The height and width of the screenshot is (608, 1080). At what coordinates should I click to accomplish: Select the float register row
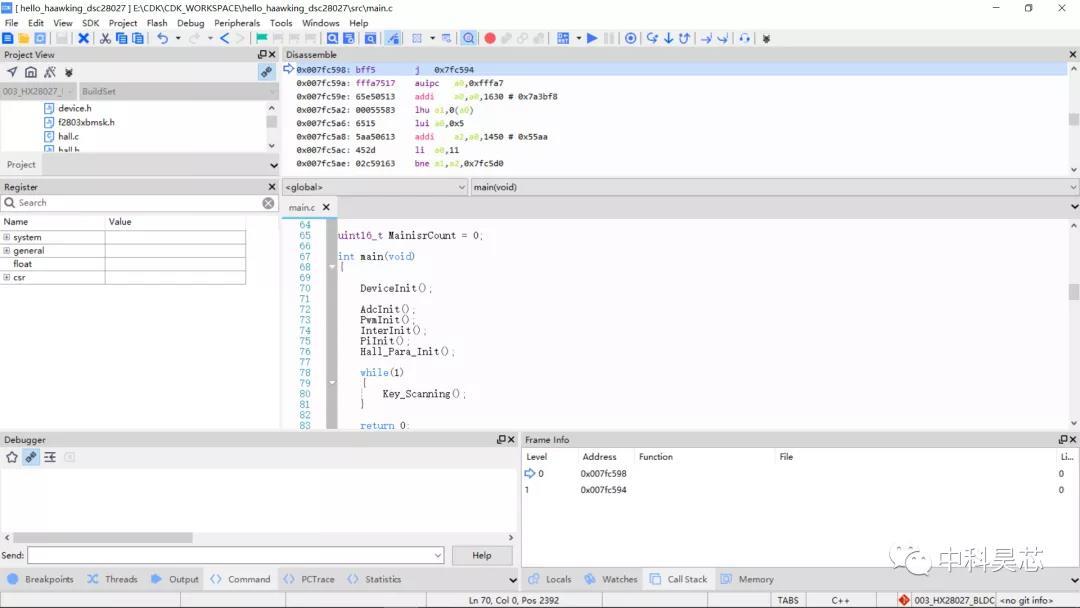pyautogui.click(x=123, y=264)
